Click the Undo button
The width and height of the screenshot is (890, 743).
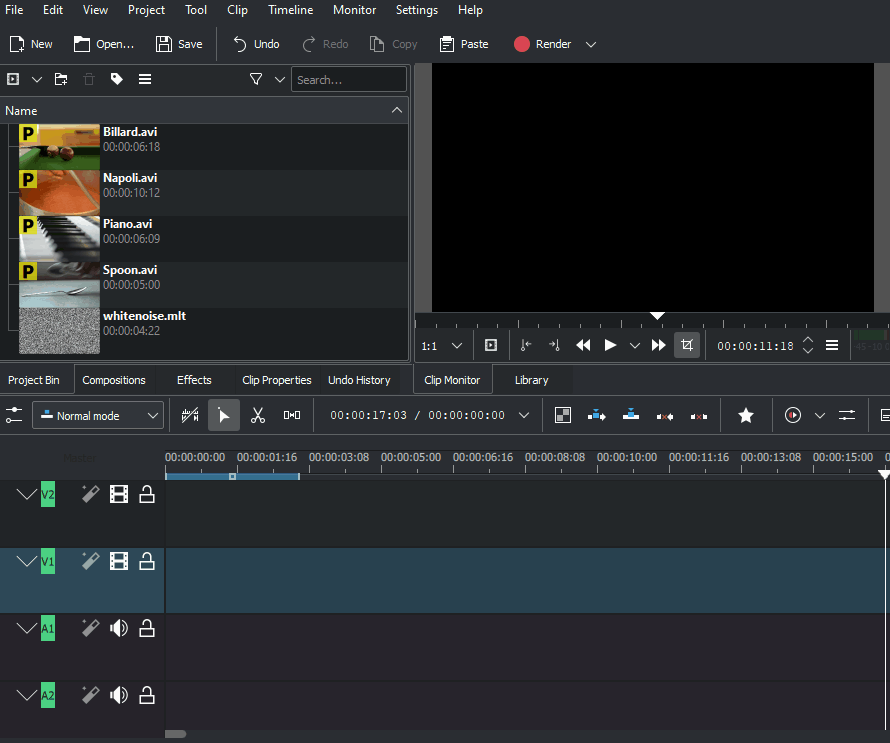[256, 44]
